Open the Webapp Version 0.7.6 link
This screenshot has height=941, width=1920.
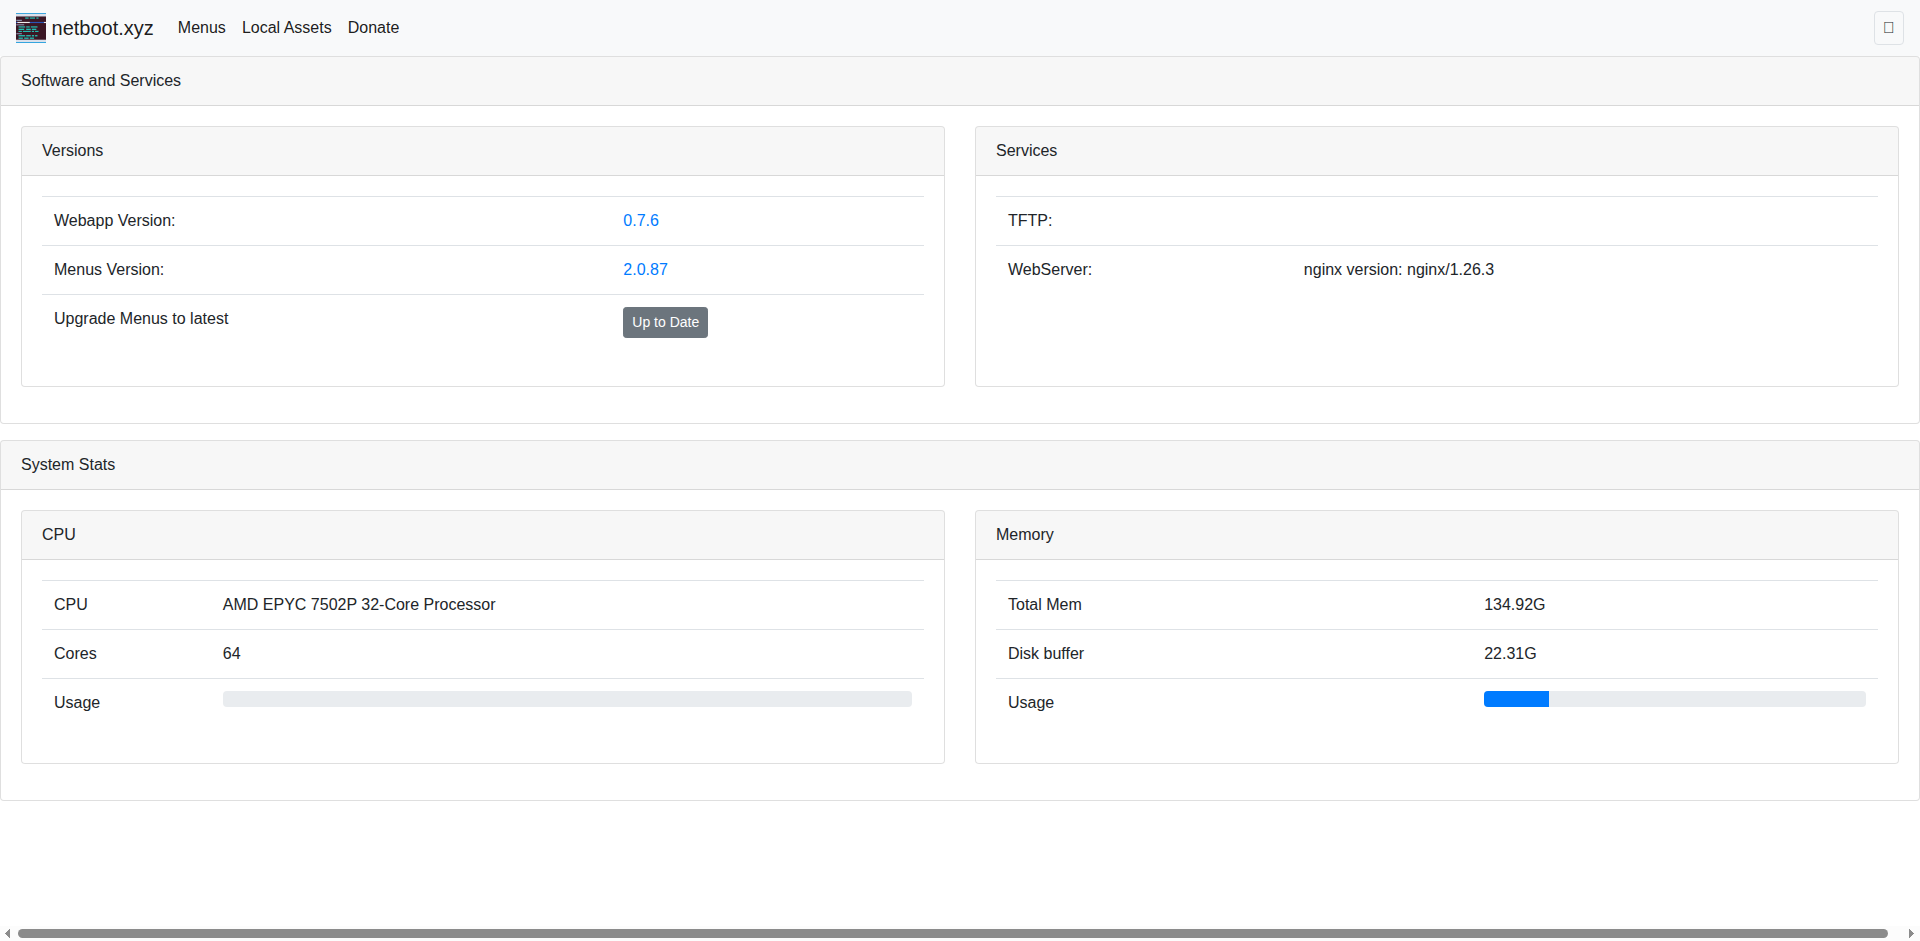[x=641, y=220]
